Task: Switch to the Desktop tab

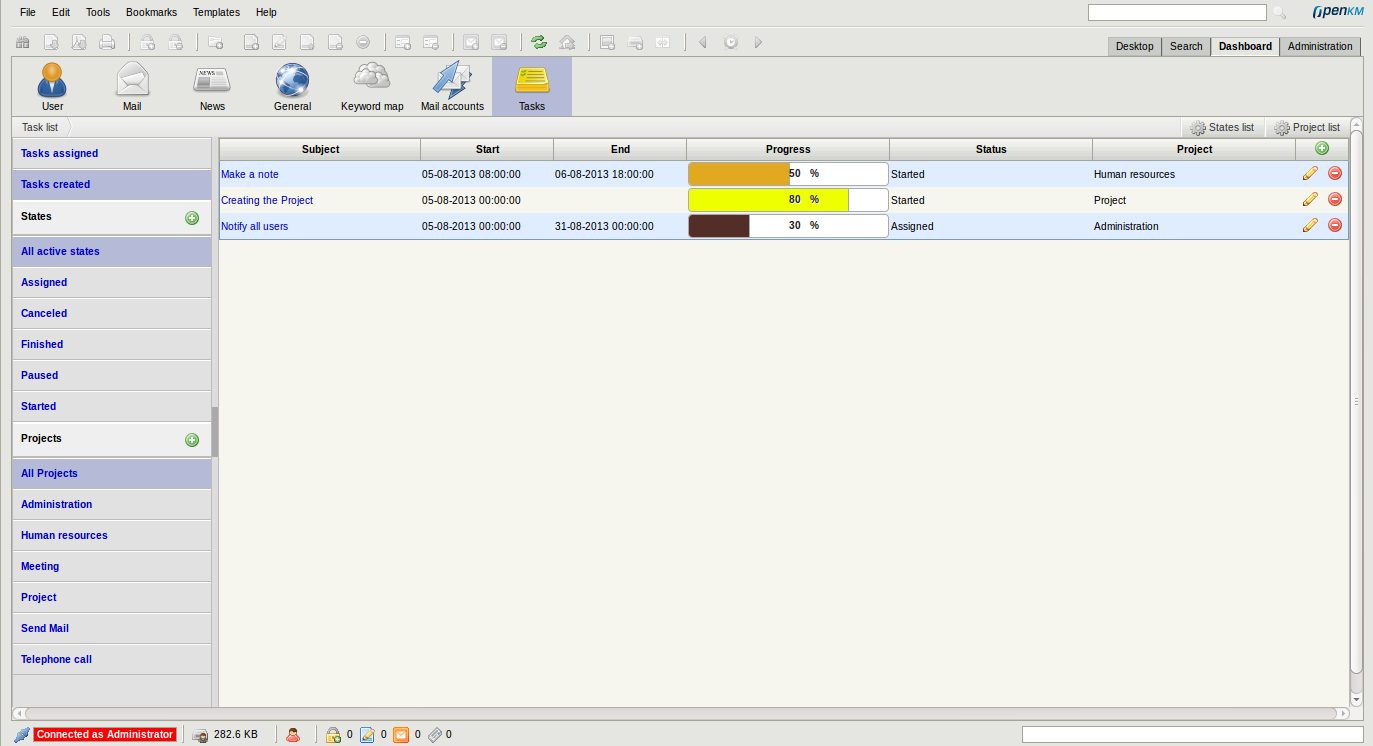Action: click(x=1135, y=46)
